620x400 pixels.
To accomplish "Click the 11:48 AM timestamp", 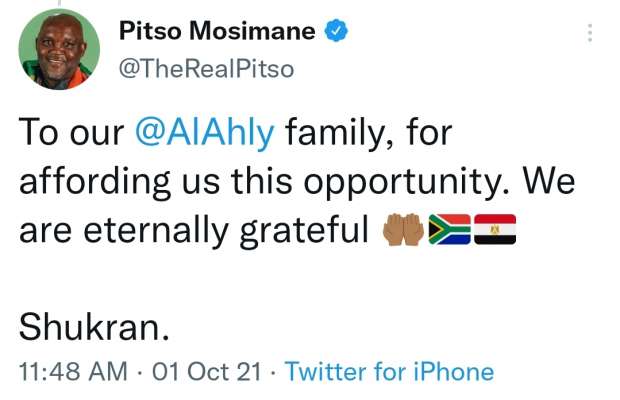I will pyautogui.click(x=73, y=372).
